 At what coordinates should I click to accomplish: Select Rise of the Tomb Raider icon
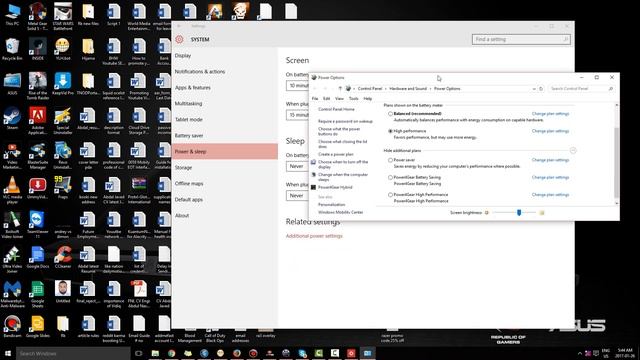tap(38, 86)
